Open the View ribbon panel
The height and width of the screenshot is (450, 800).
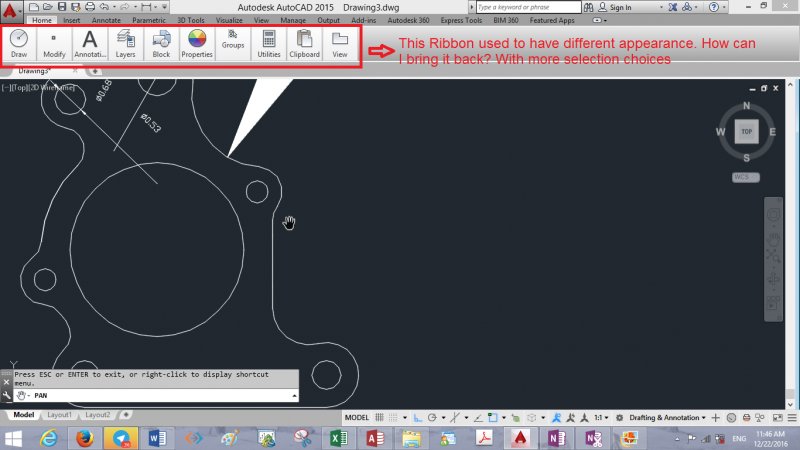340,43
